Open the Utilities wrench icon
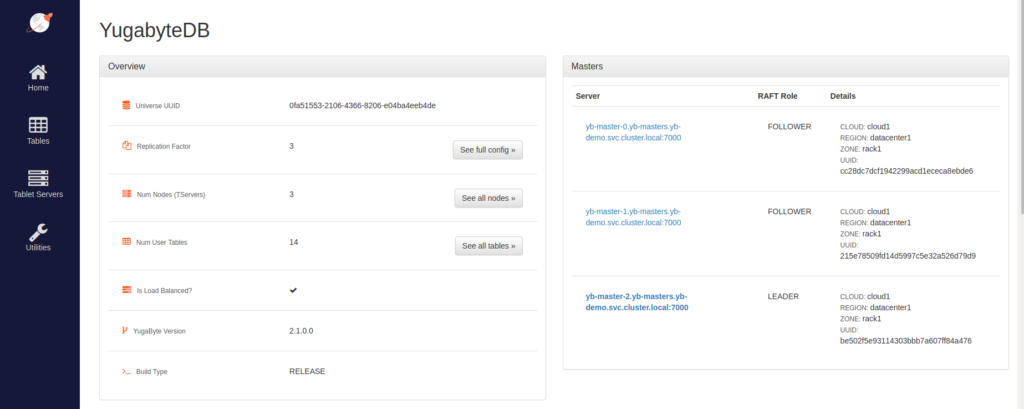1024x409 pixels. pos(38,231)
